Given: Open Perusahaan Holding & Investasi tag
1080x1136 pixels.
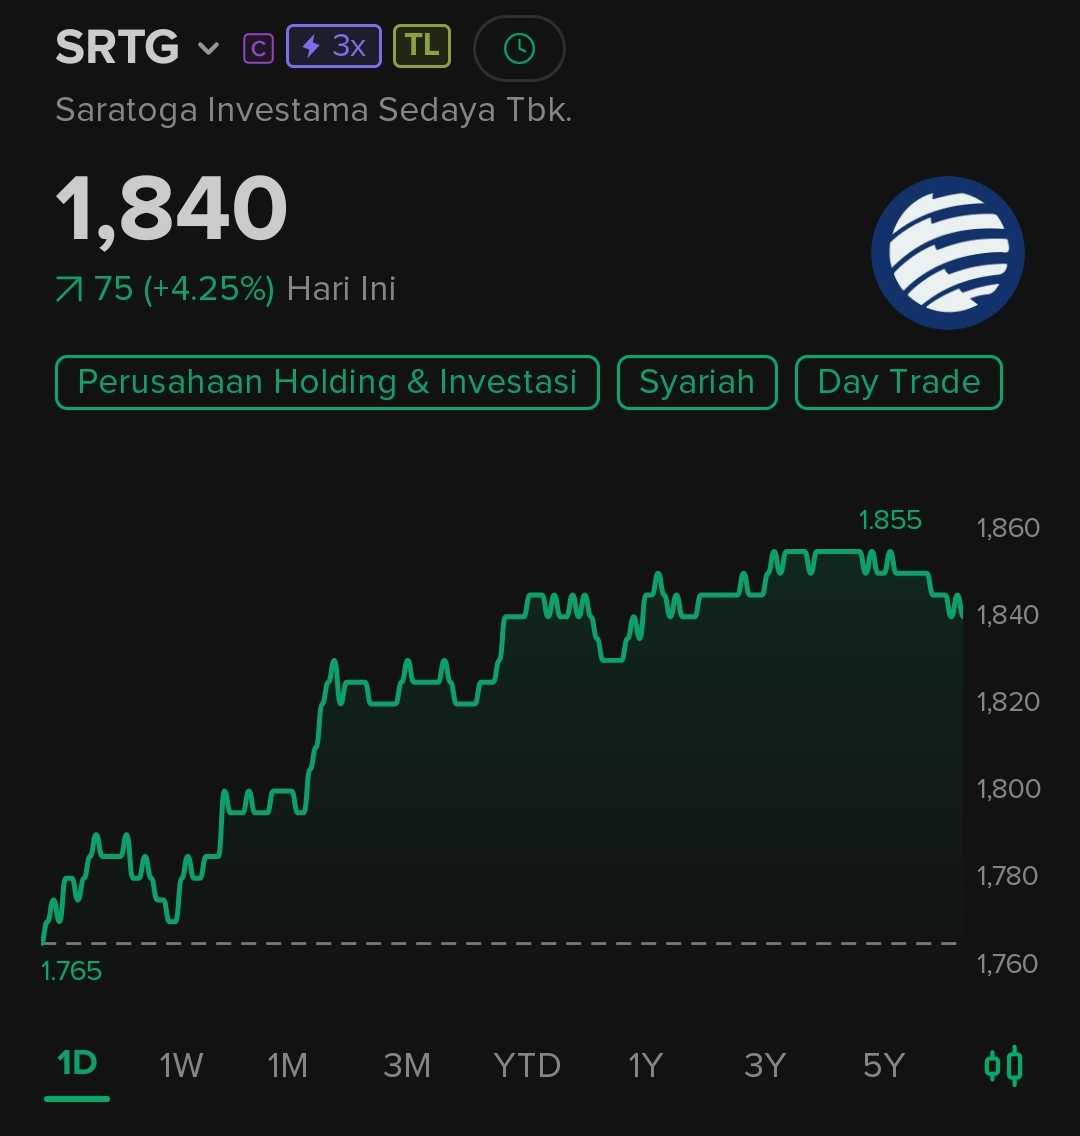Looking at the screenshot, I should [x=327, y=383].
